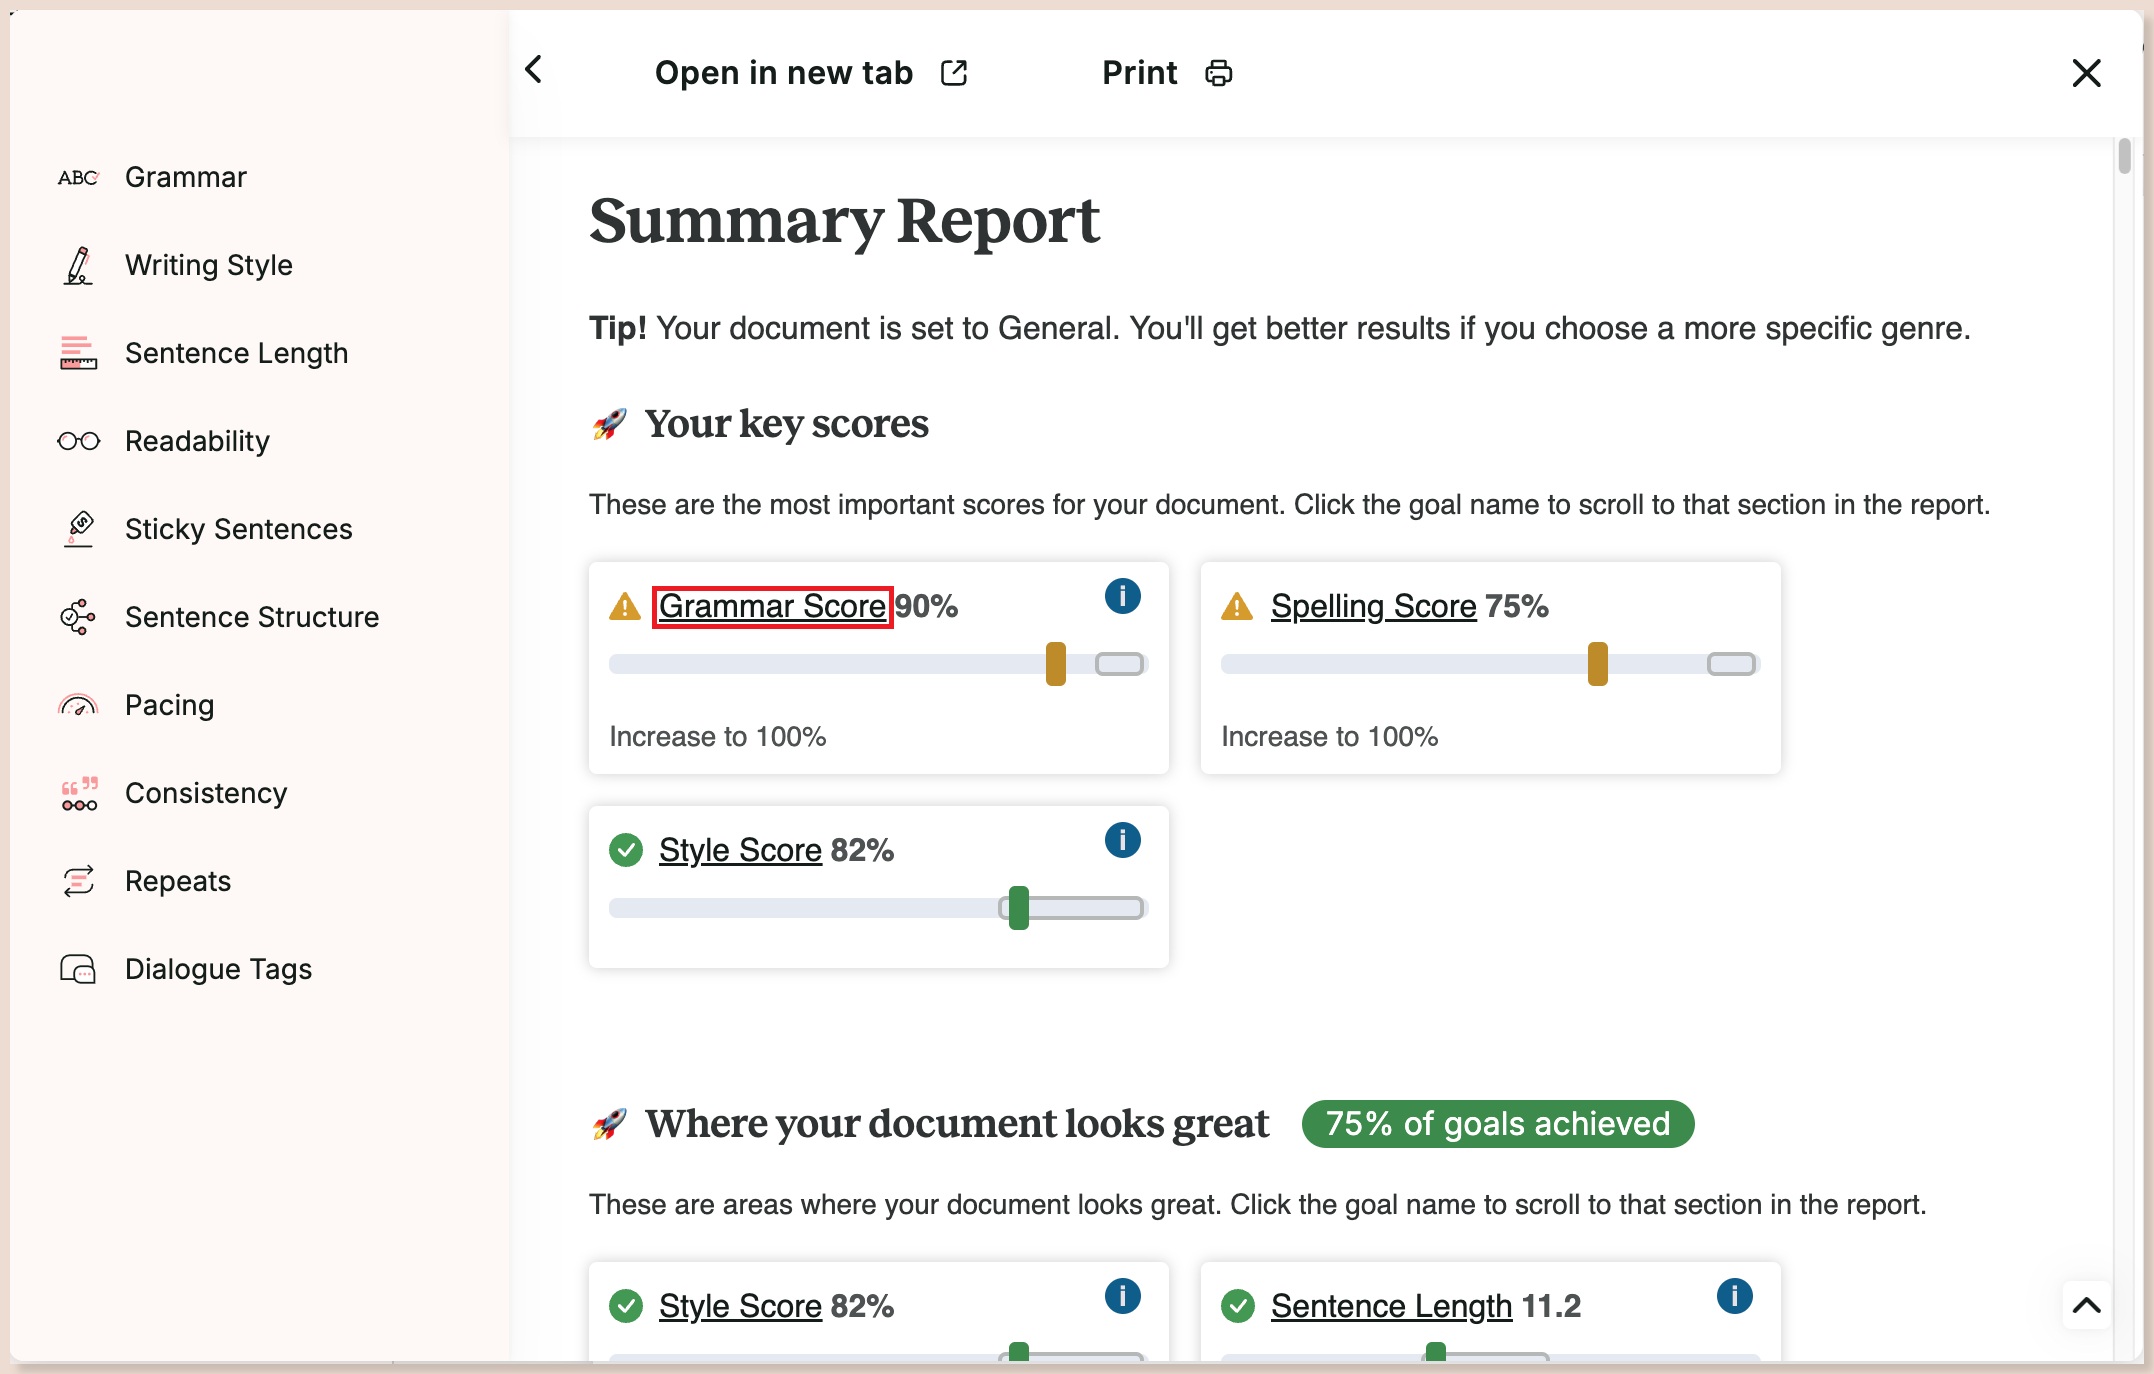2154x1374 pixels.
Task: Click green checkmark beside Sentence Length
Action: point(1238,1306)
